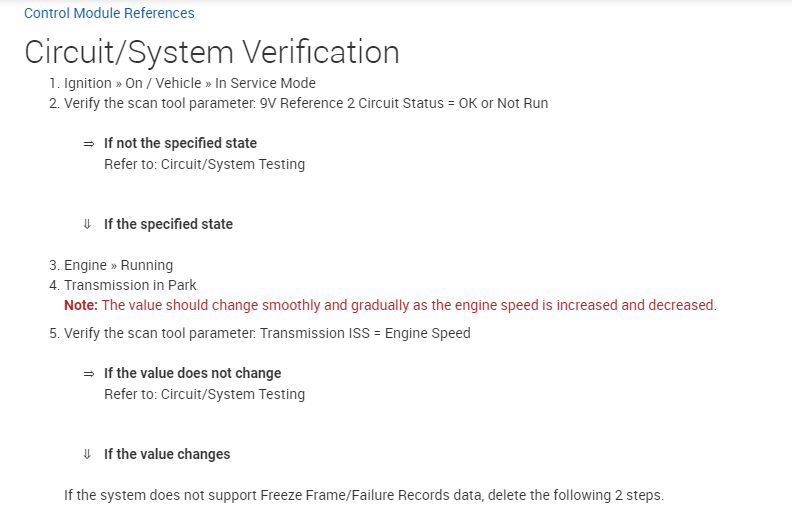
Task: Click the right arrow beside 'If not the specified state'
Action: click(89, 144)
